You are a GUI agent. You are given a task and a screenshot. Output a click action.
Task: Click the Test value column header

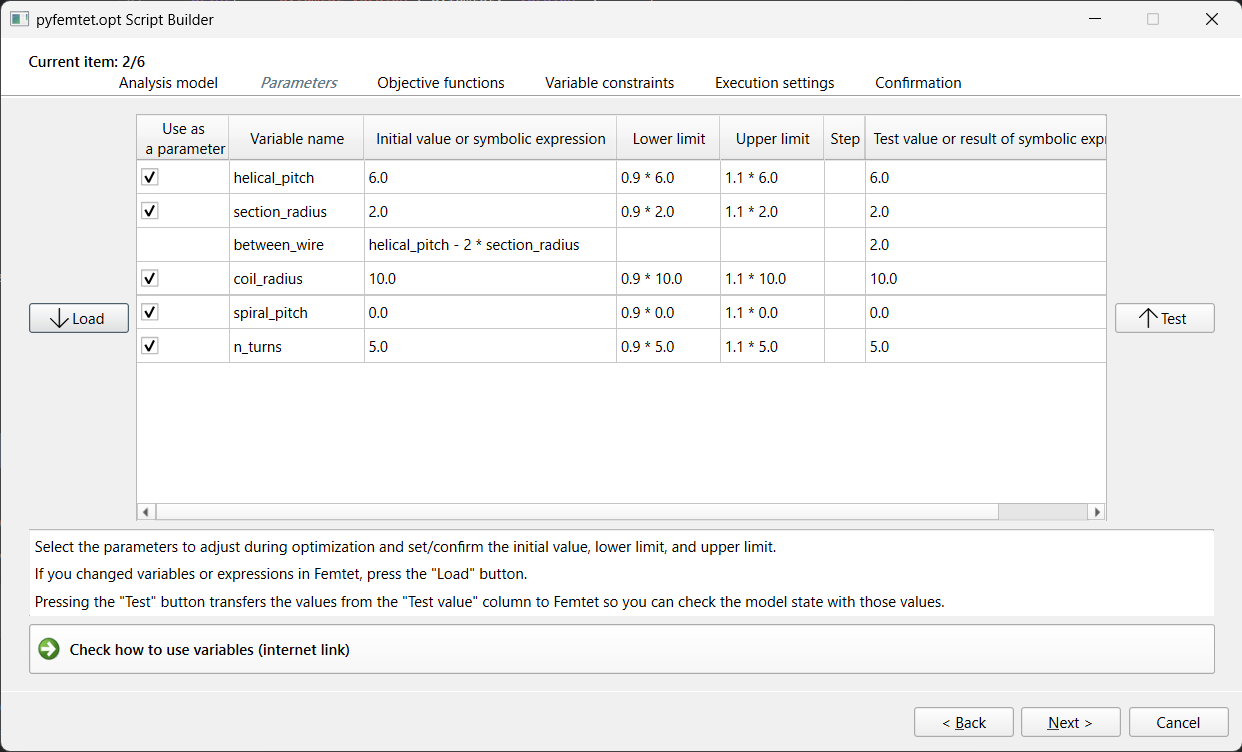[986, 138]
